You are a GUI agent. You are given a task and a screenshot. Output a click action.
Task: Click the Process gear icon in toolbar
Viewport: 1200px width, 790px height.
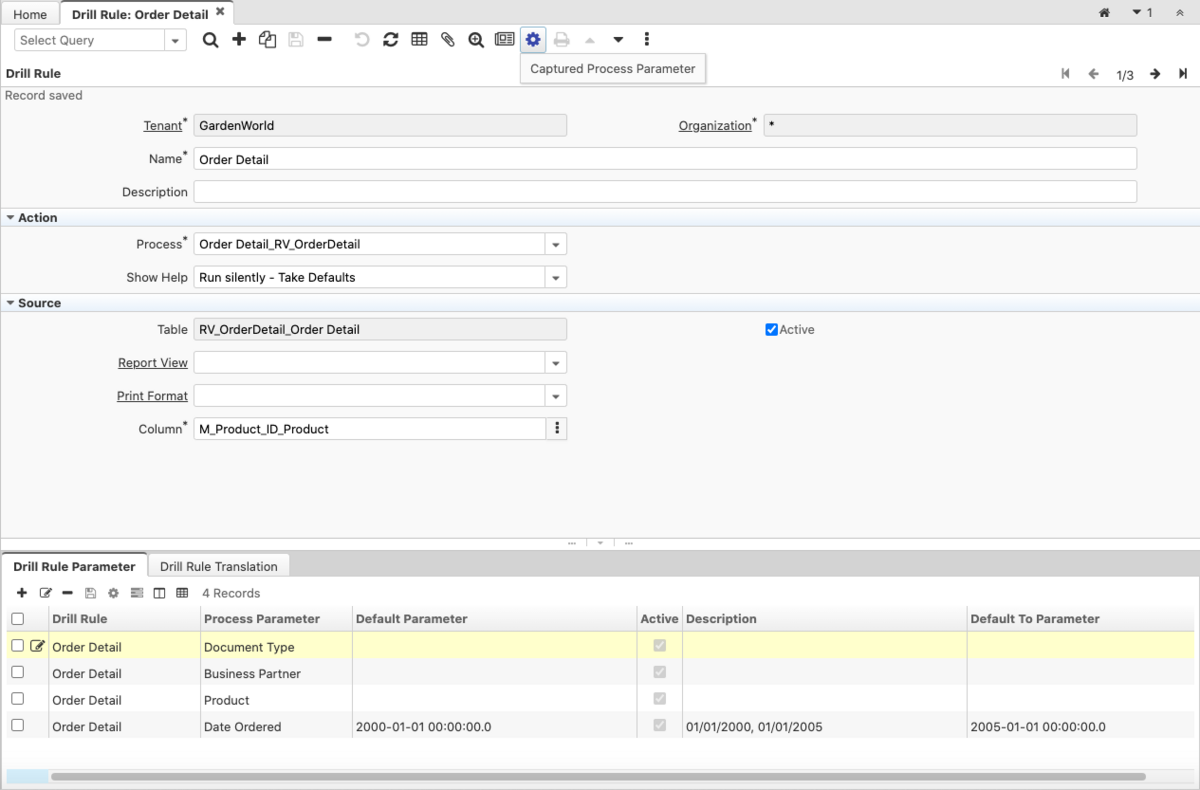pos(533,40)
